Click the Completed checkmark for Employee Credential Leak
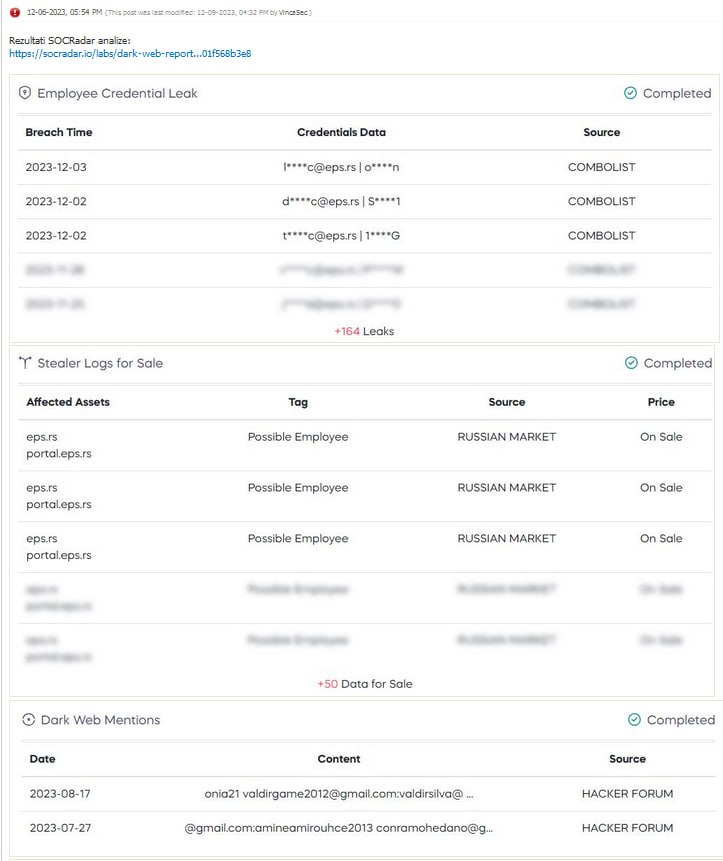 (x=630, y=93)
